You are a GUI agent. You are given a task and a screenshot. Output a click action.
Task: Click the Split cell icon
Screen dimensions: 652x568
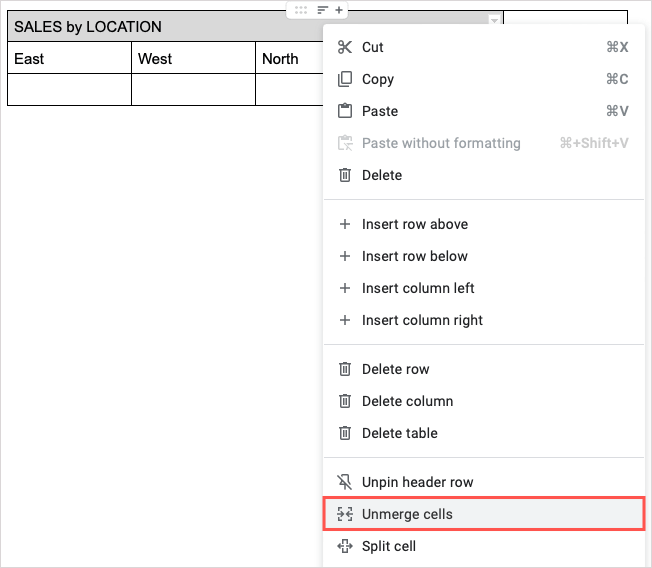tap(345, 546)
